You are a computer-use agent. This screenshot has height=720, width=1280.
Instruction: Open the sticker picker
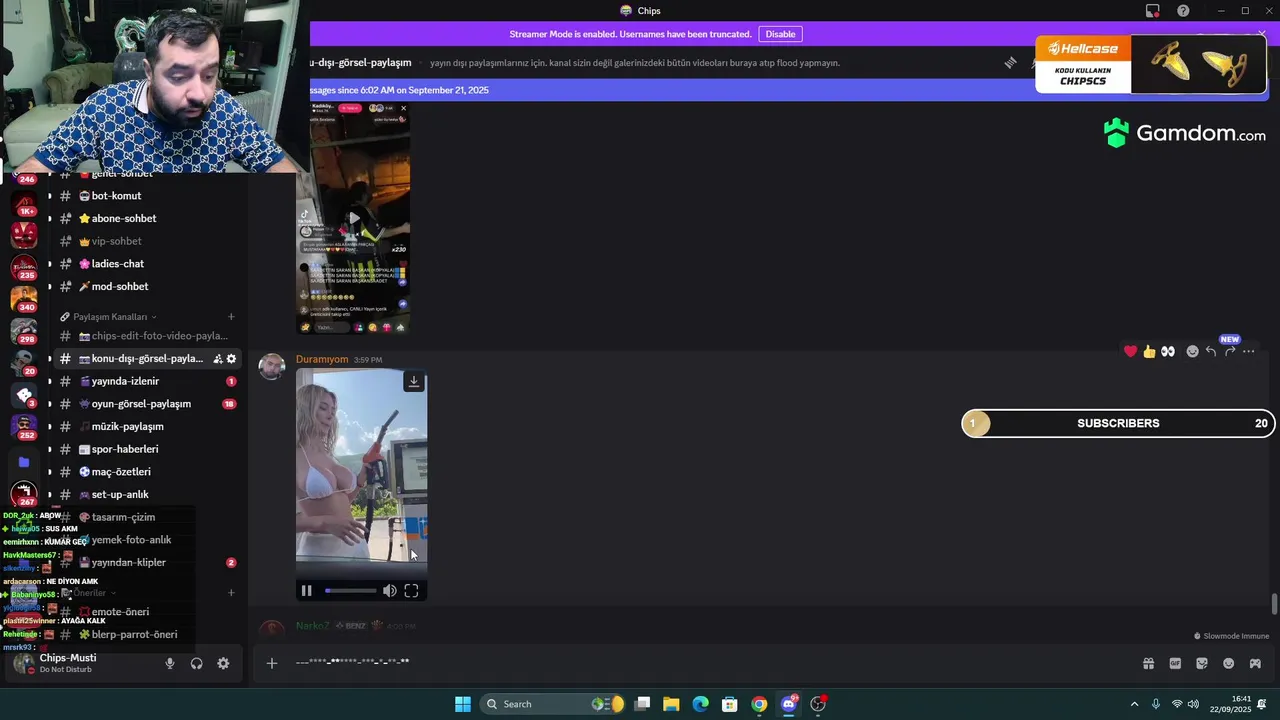pos(1202,663)
